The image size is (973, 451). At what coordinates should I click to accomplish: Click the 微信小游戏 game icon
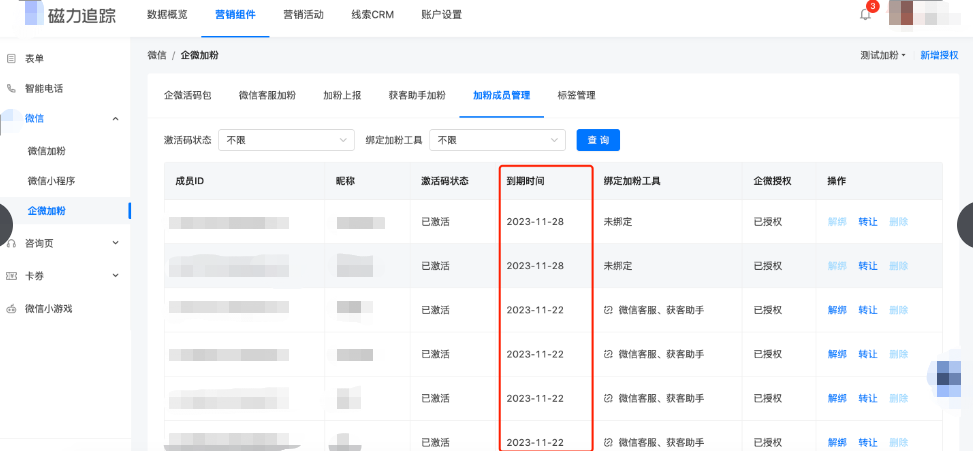[11, 308]
